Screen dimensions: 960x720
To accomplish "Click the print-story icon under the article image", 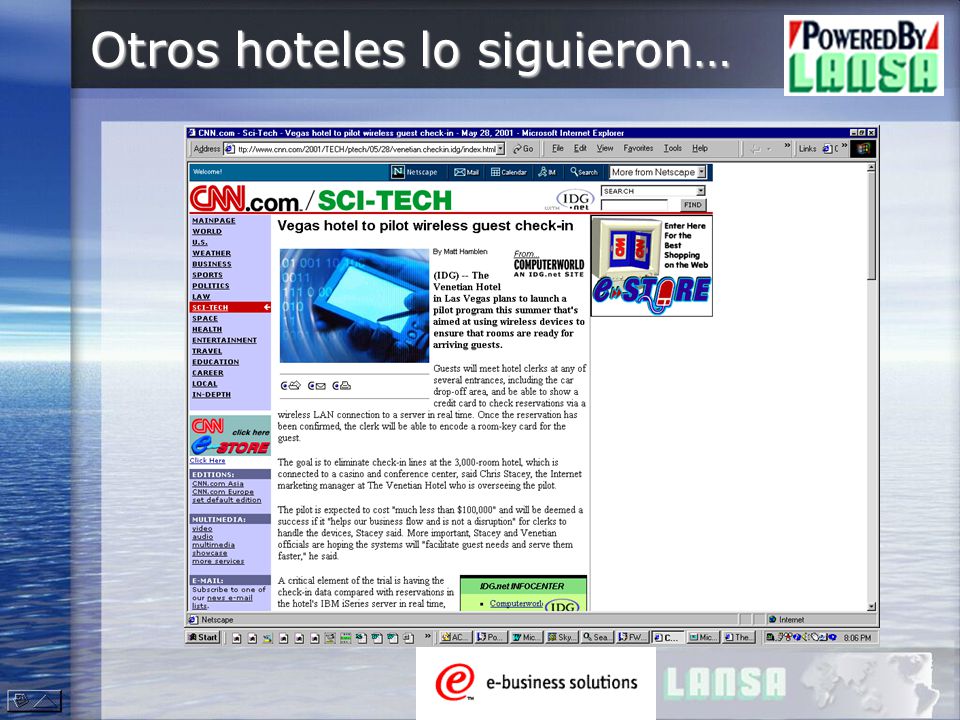I will click(342, 386).
